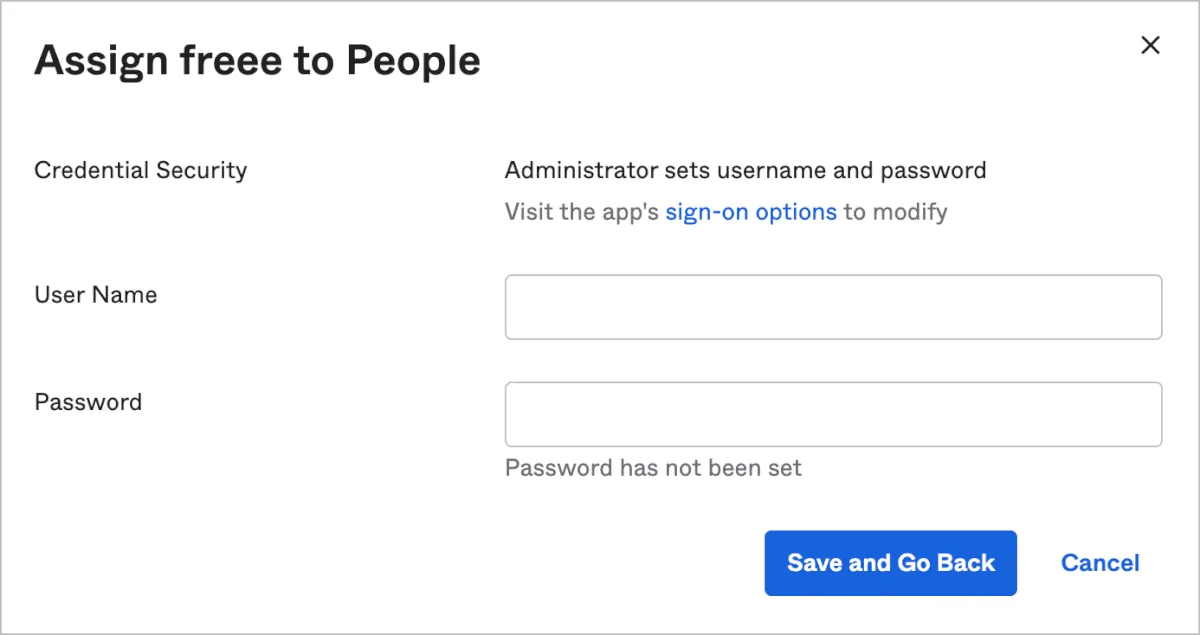Screen dimensions: 1200x635
Task: Click the word "password" in the Administrator description
Action: pyautogui.click(x=933, y=170)
